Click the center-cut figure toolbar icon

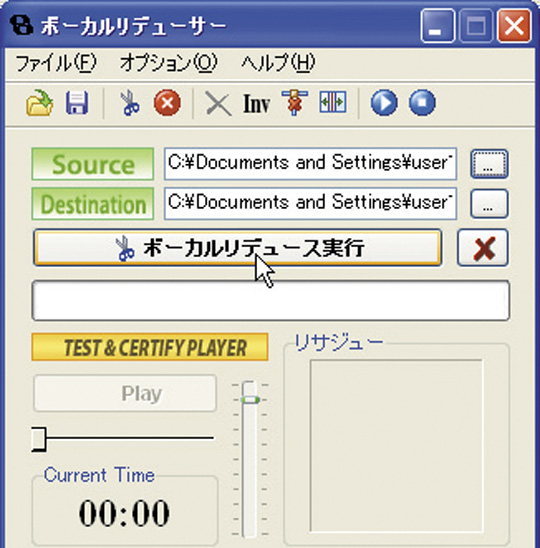[295, 102]
